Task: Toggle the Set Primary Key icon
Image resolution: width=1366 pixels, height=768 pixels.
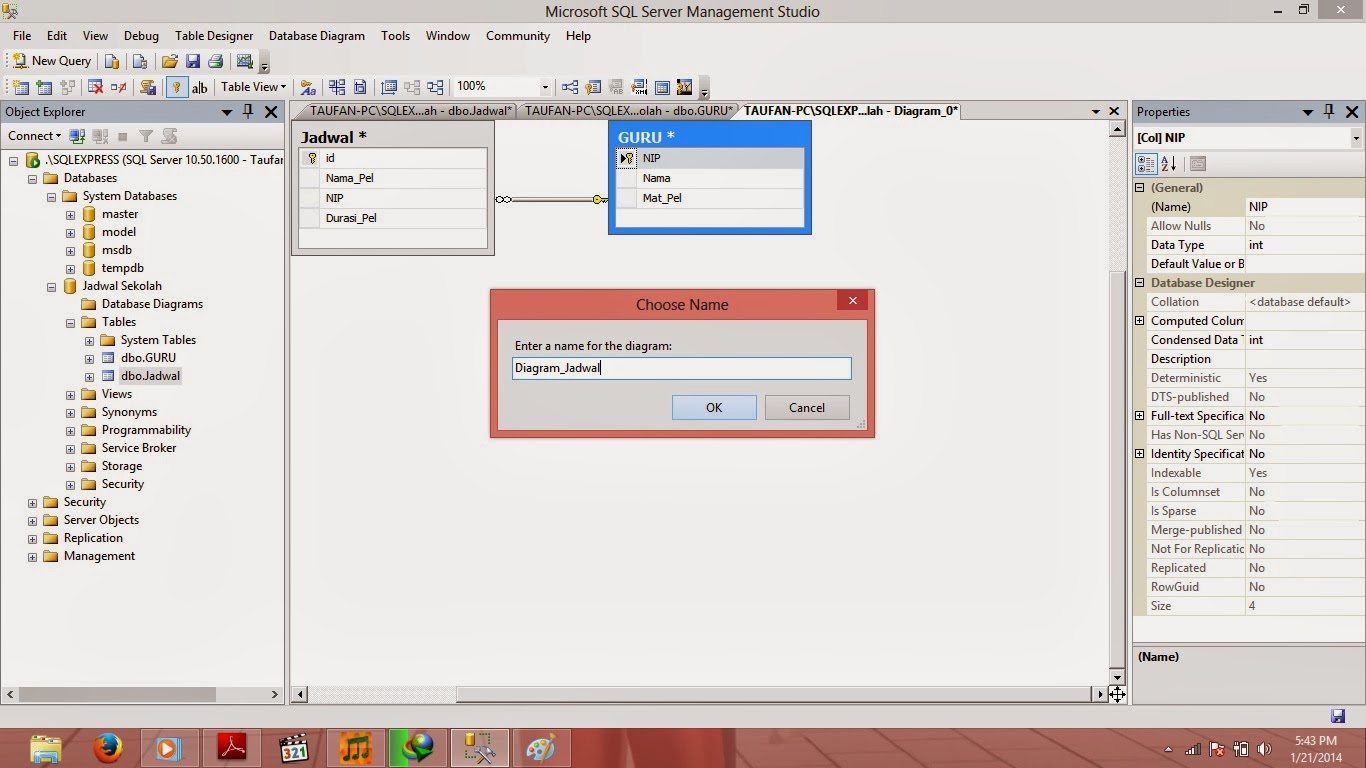Action: point(177,87)
